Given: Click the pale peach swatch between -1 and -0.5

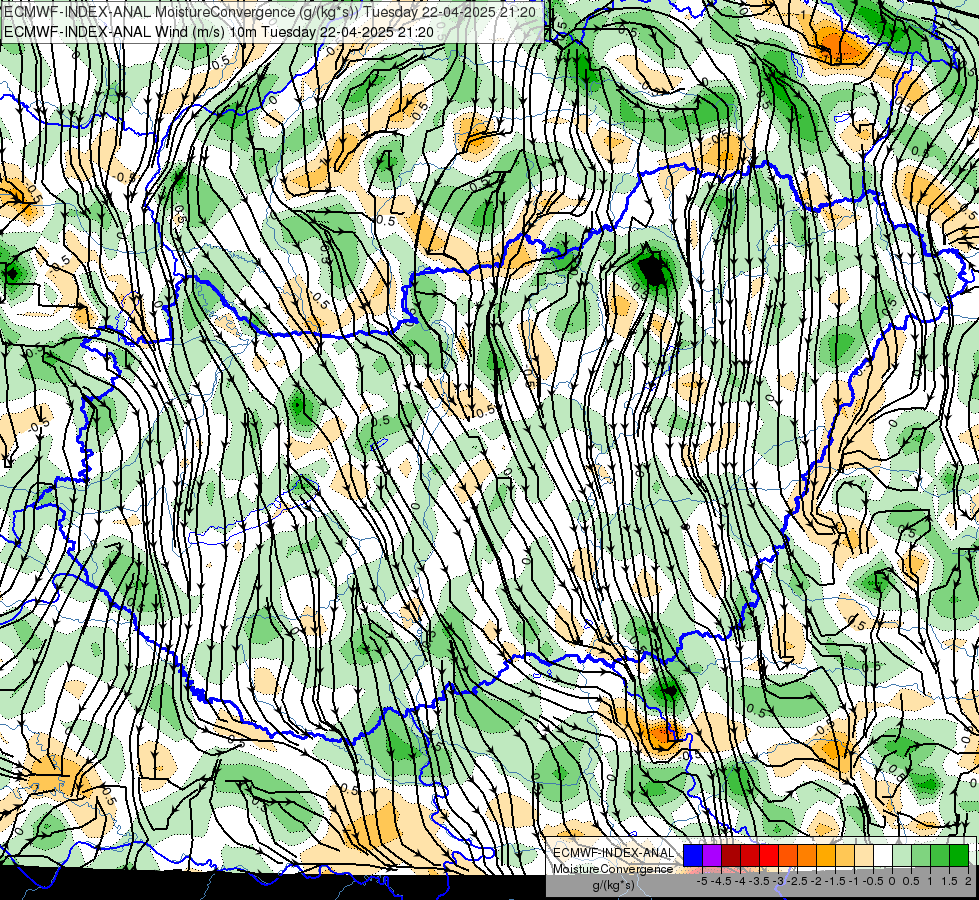Looking at the screenshot, I should 864,856.
